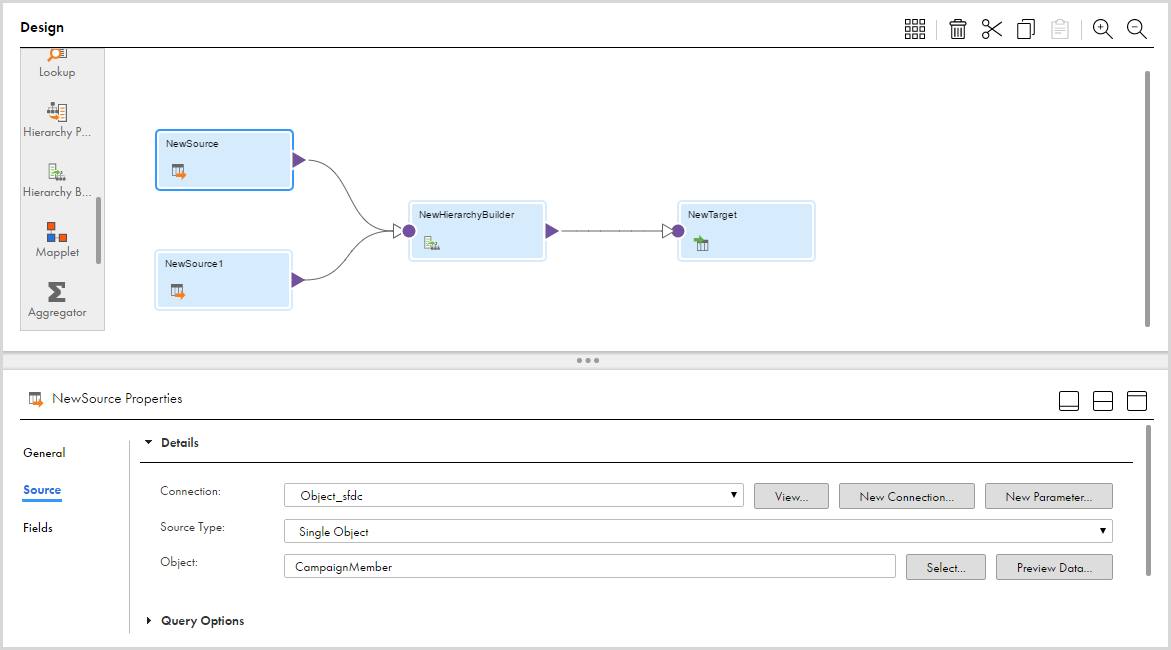Click the link between HierarchyBuilder and NewTarget
Image resolution: width=1171 pixels, height=650 pixels.
coord(612,231)
